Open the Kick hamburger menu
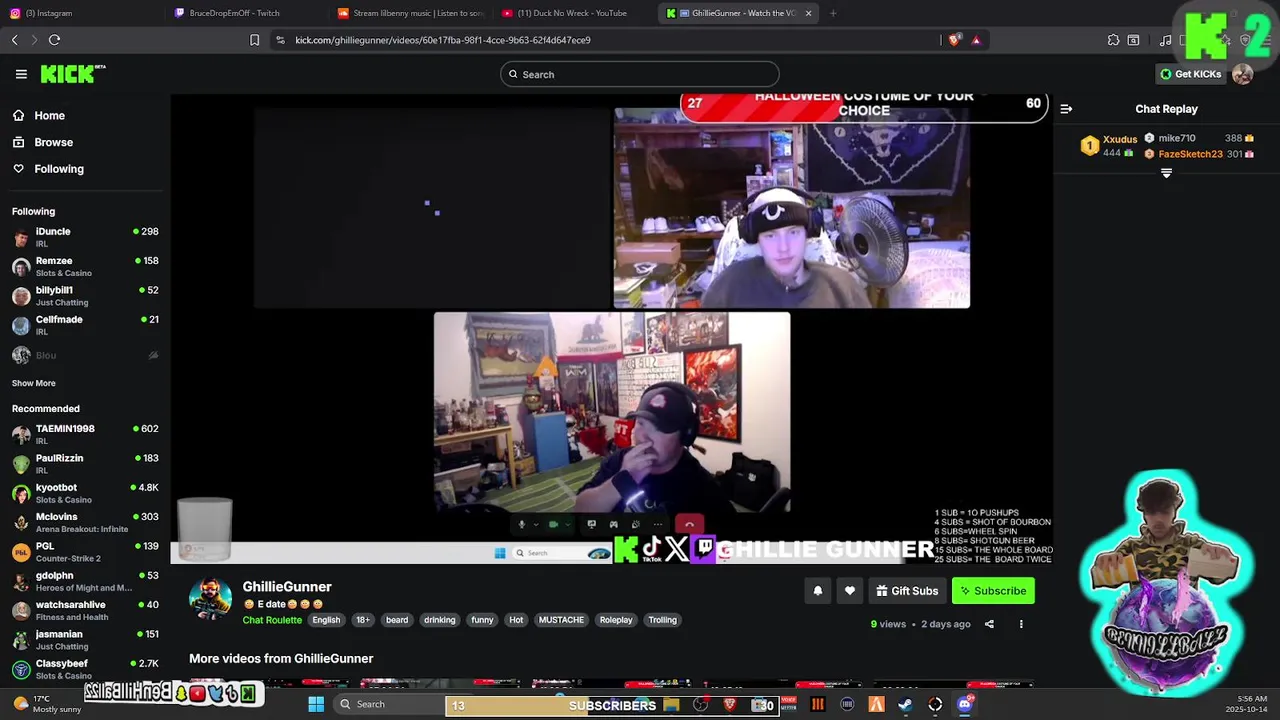This screenshot has height=720, width=1280. [x=21, y=74]
